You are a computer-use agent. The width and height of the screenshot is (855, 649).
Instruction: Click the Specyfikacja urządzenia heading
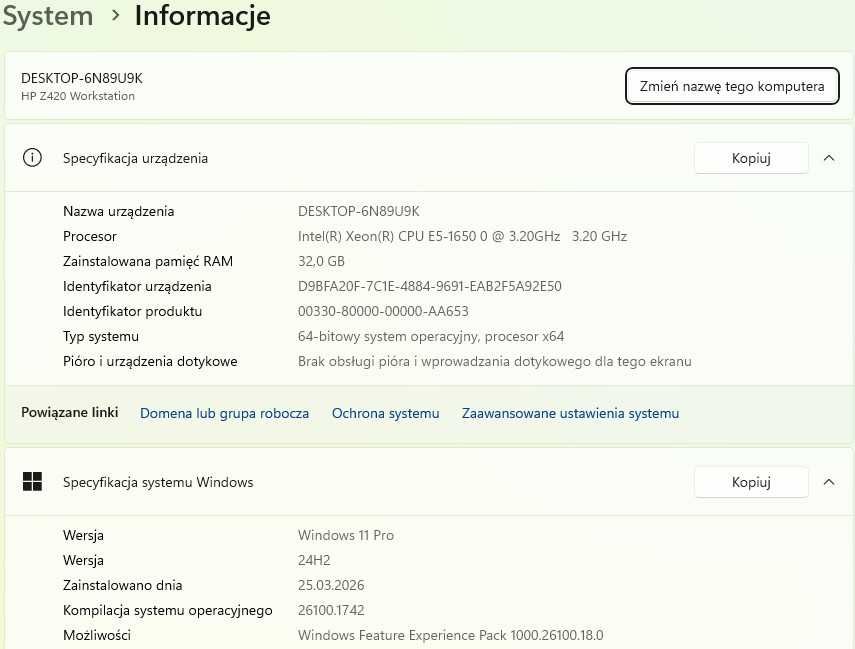pos(135,158)
